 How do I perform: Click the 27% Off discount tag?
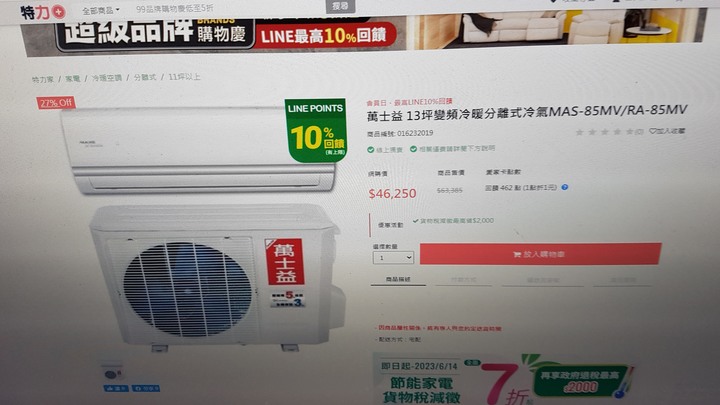[56, 103]
